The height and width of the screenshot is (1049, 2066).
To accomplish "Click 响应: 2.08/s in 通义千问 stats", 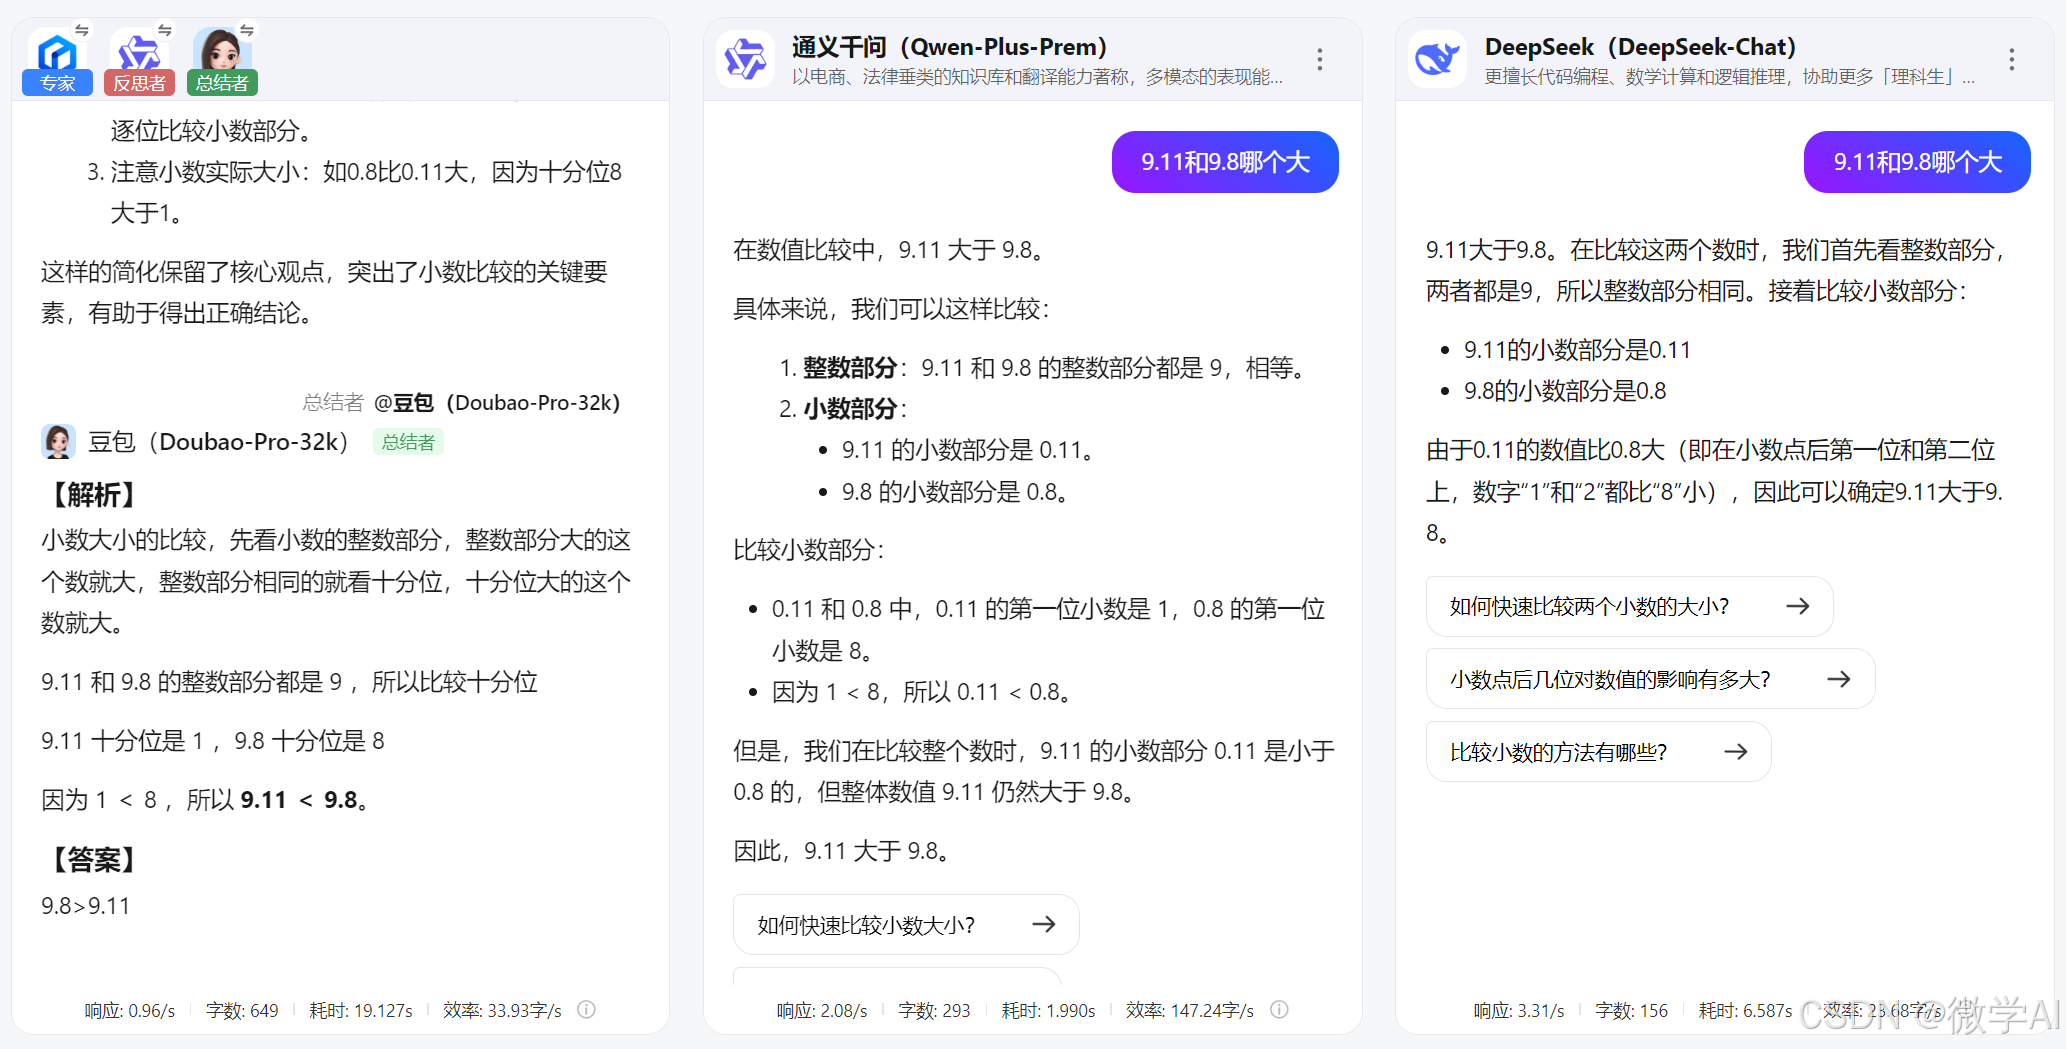I will pos(822,1011).
